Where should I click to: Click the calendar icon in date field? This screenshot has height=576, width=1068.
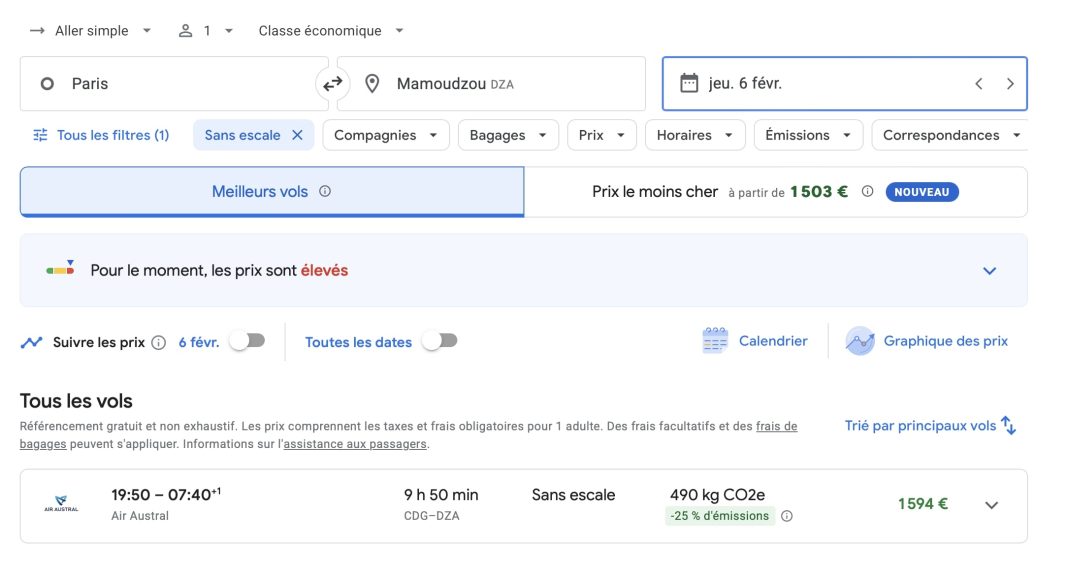(689, 84)
